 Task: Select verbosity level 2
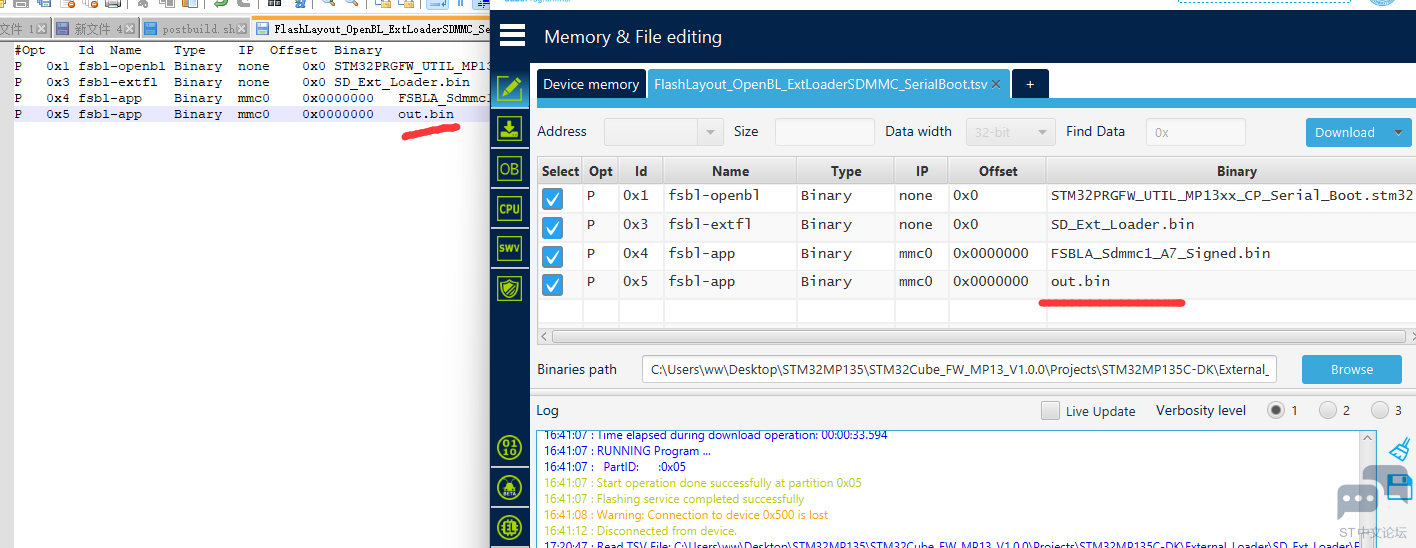pos(1328,410)
